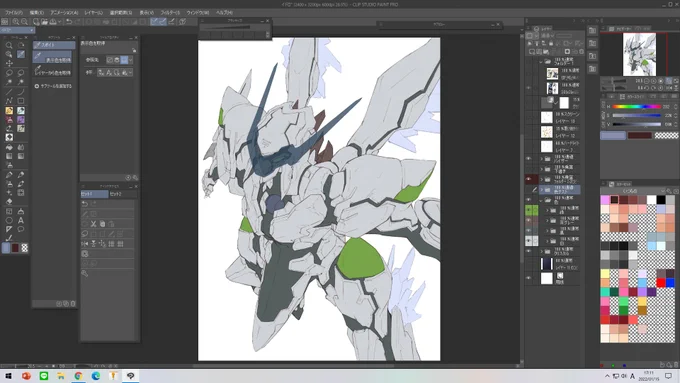Viewport: 680px width, 383px height.
Task: Select the move layer cross-arrow tool
Action: coord(9,63)
